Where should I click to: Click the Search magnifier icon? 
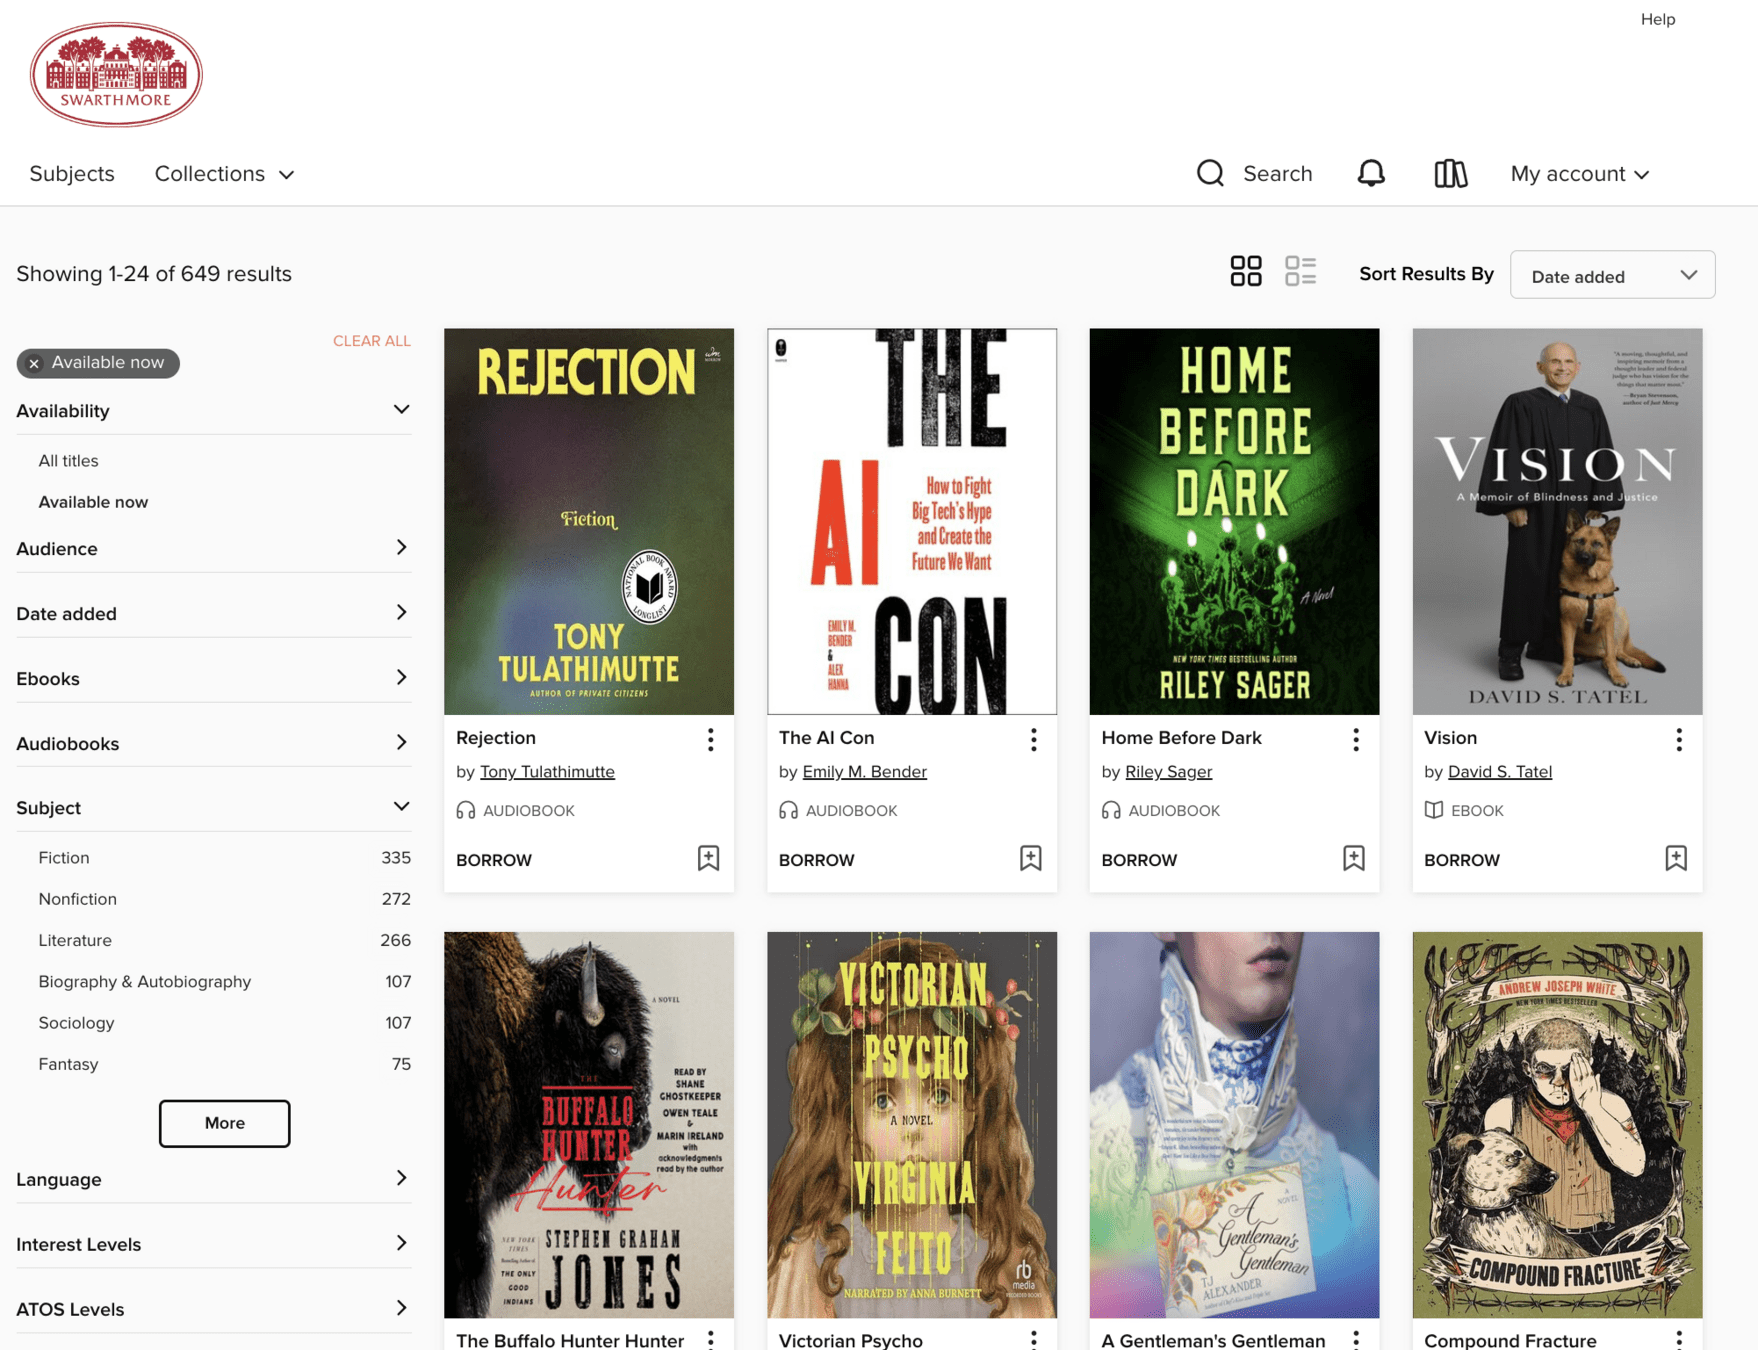click(1210, 173)
